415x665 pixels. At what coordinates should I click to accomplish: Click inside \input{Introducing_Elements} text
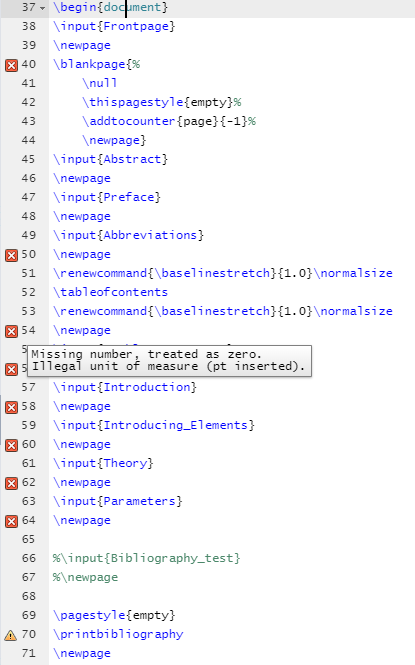[153, 425]
